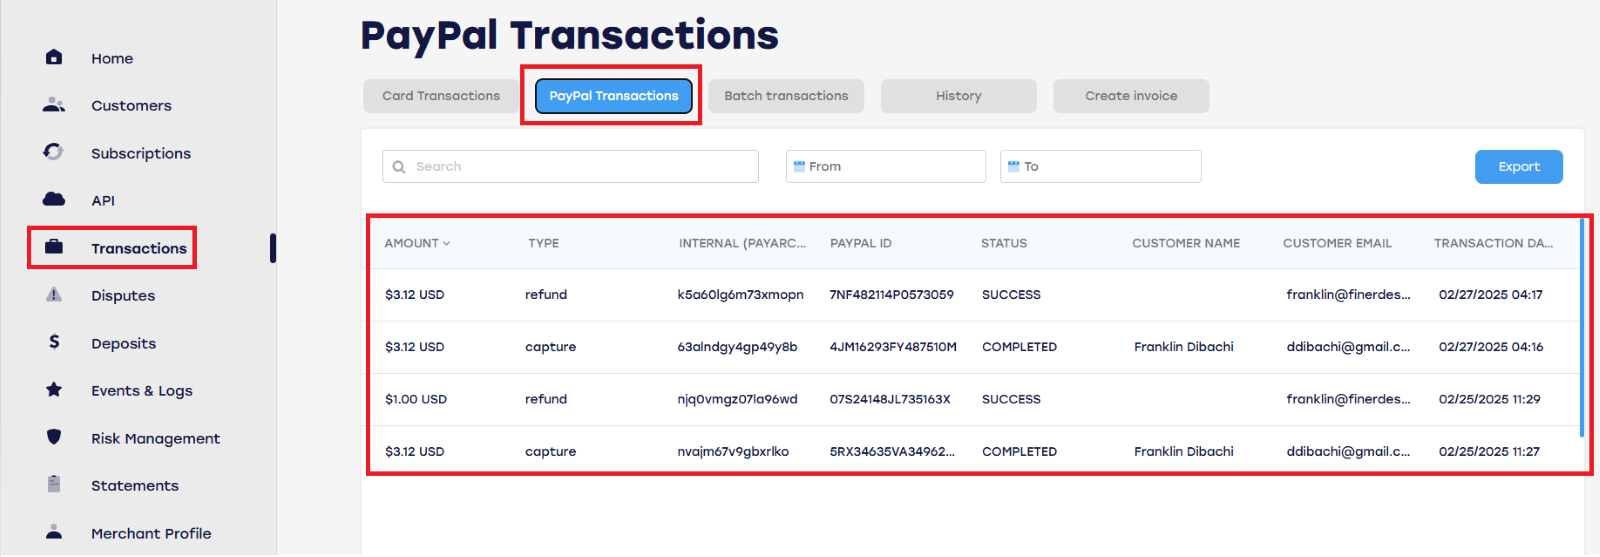Click the transactions Search field
The height and width of the screenshot is (557, 1600).
coord(570,167)
